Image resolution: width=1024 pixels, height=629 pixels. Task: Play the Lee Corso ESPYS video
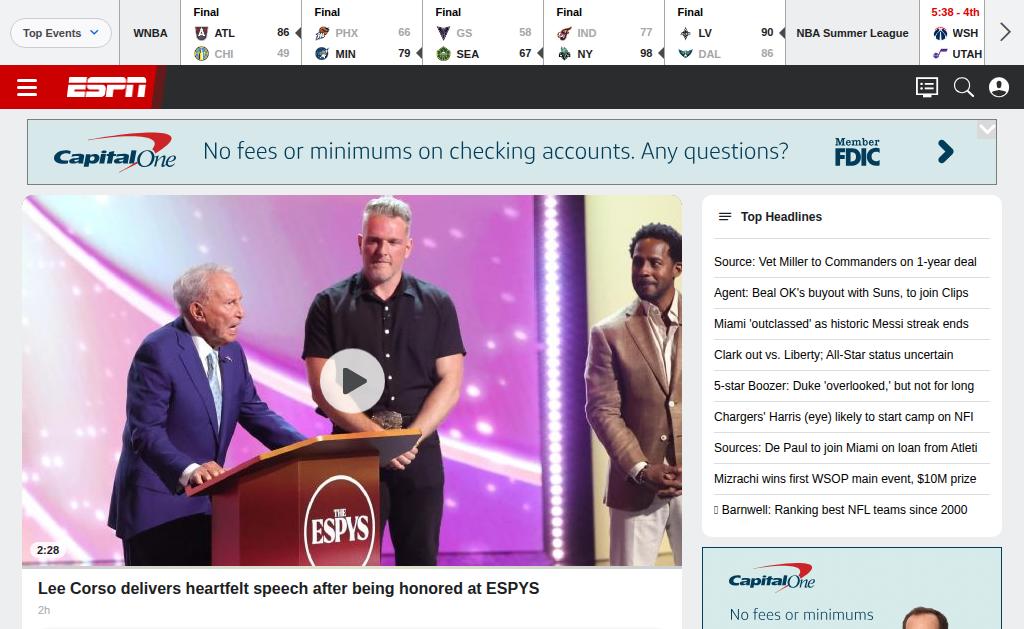352,381
